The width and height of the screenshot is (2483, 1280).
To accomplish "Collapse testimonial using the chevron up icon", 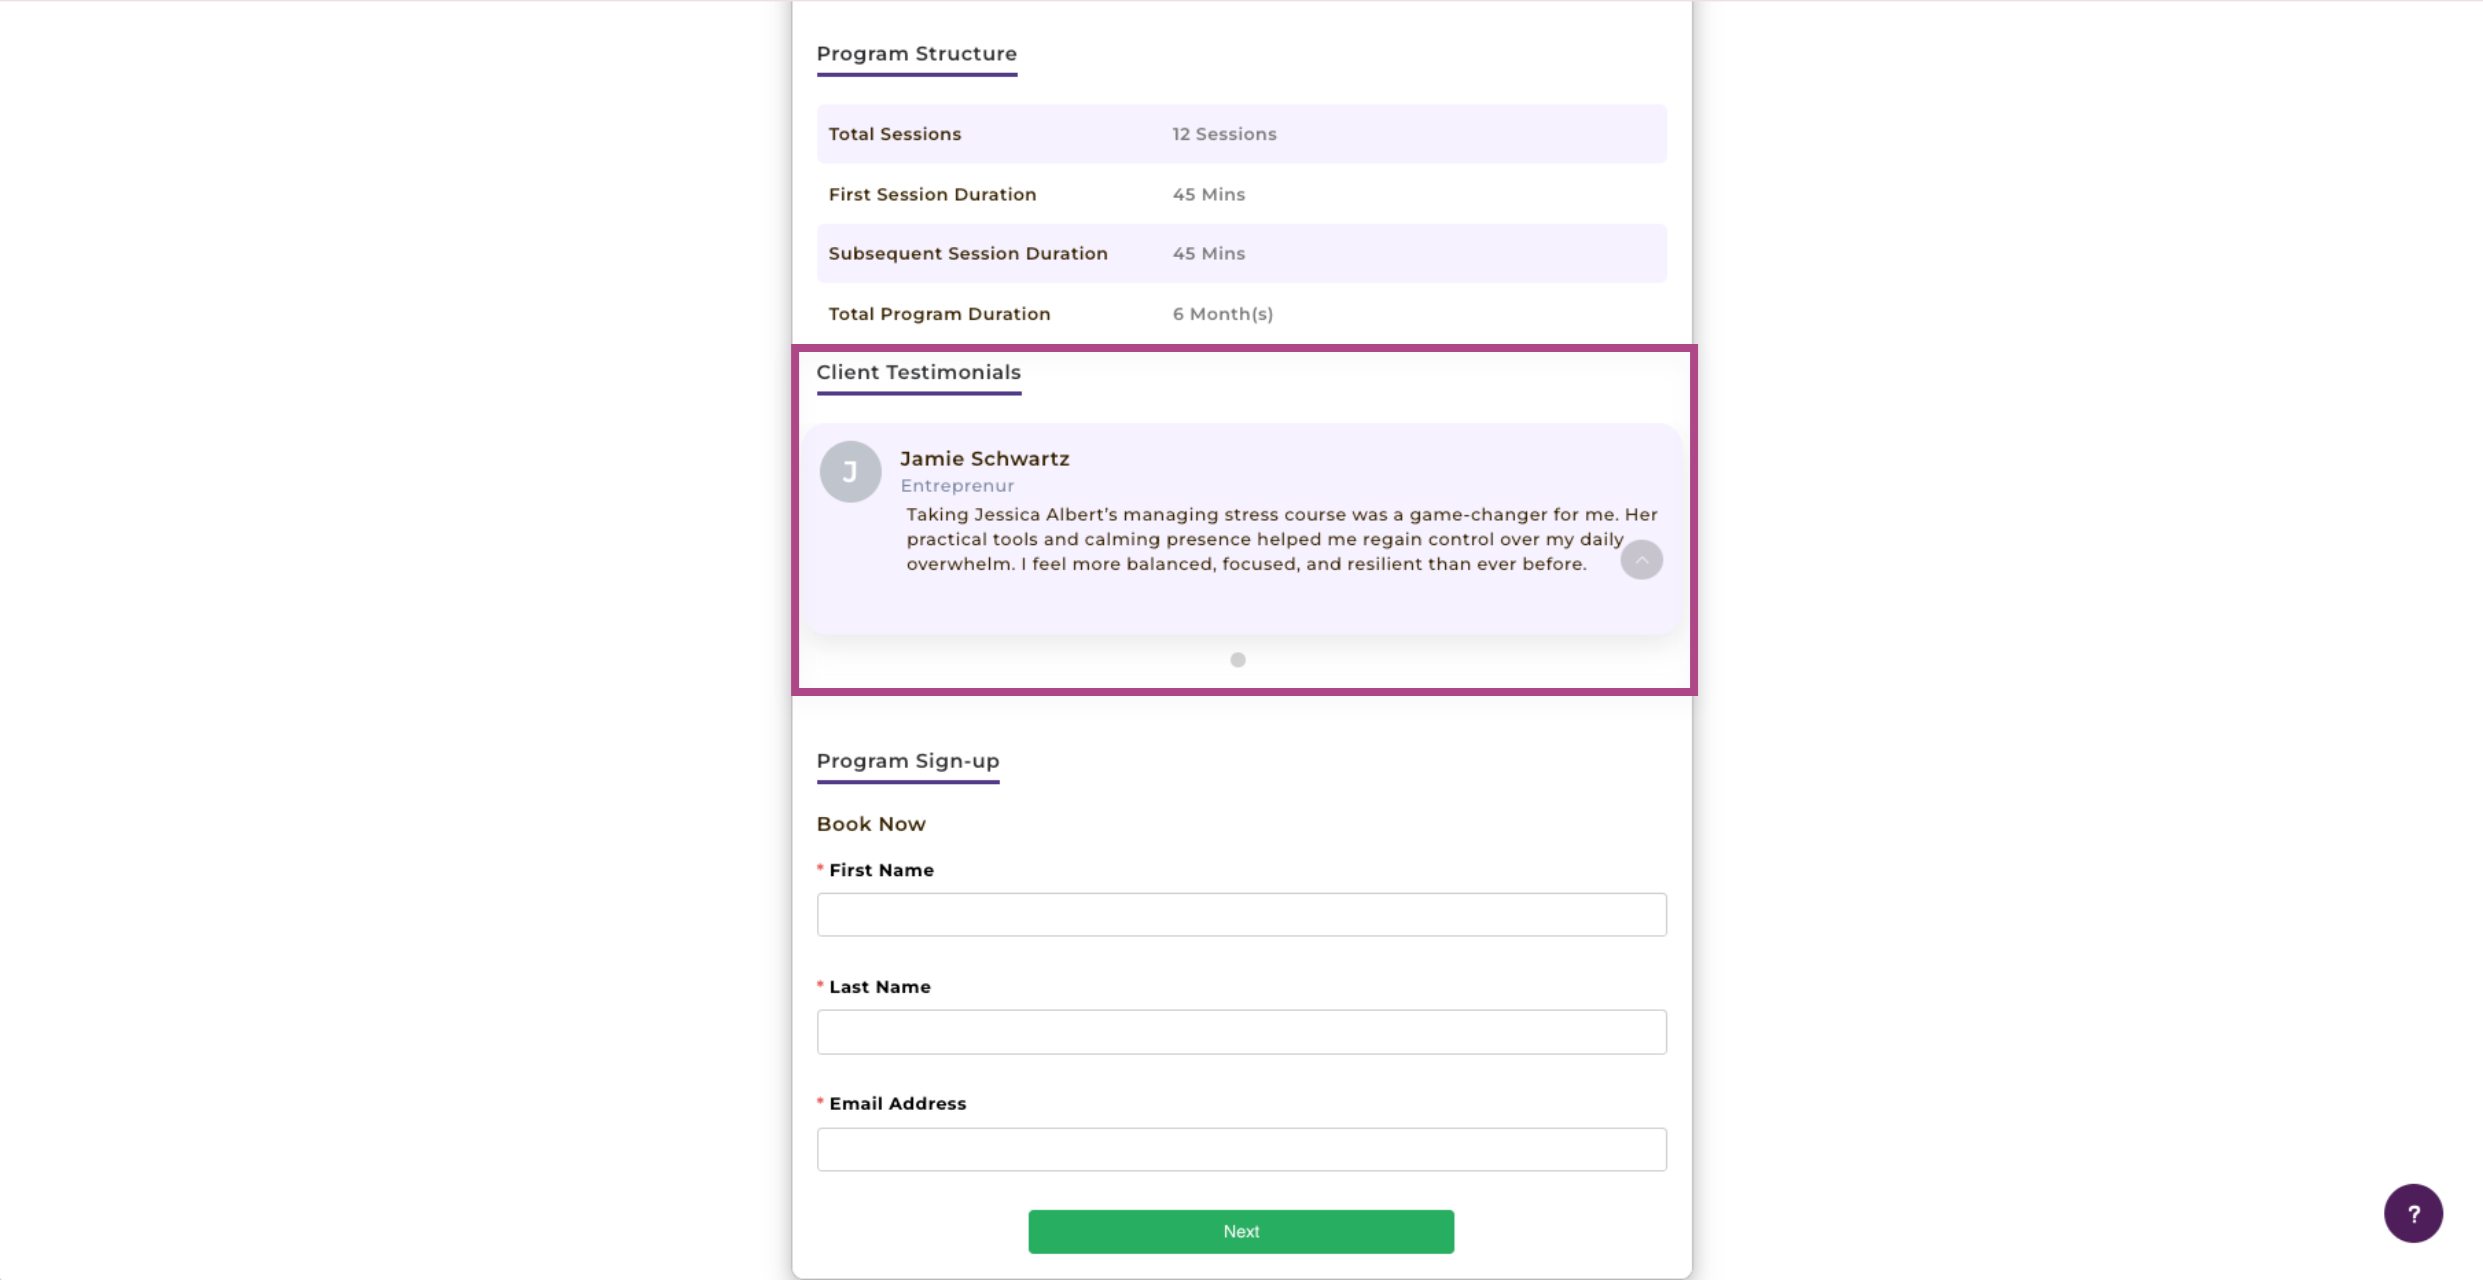I will pyautogui.click(x=1641, y=560).
